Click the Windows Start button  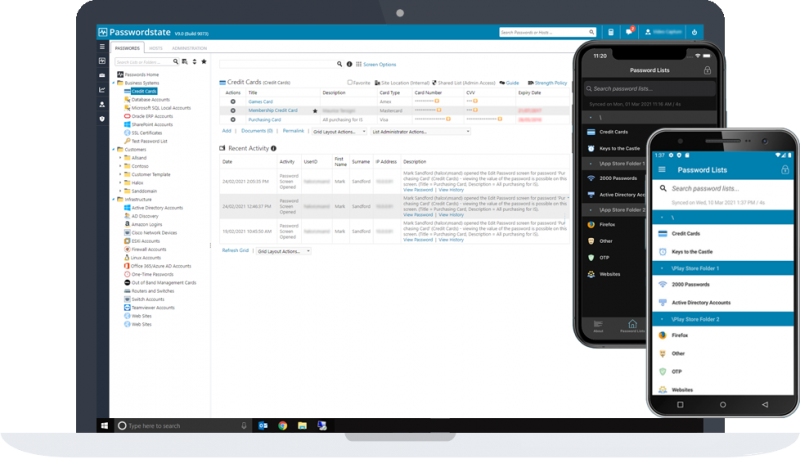pyautogui.click(x=105, y=426)
